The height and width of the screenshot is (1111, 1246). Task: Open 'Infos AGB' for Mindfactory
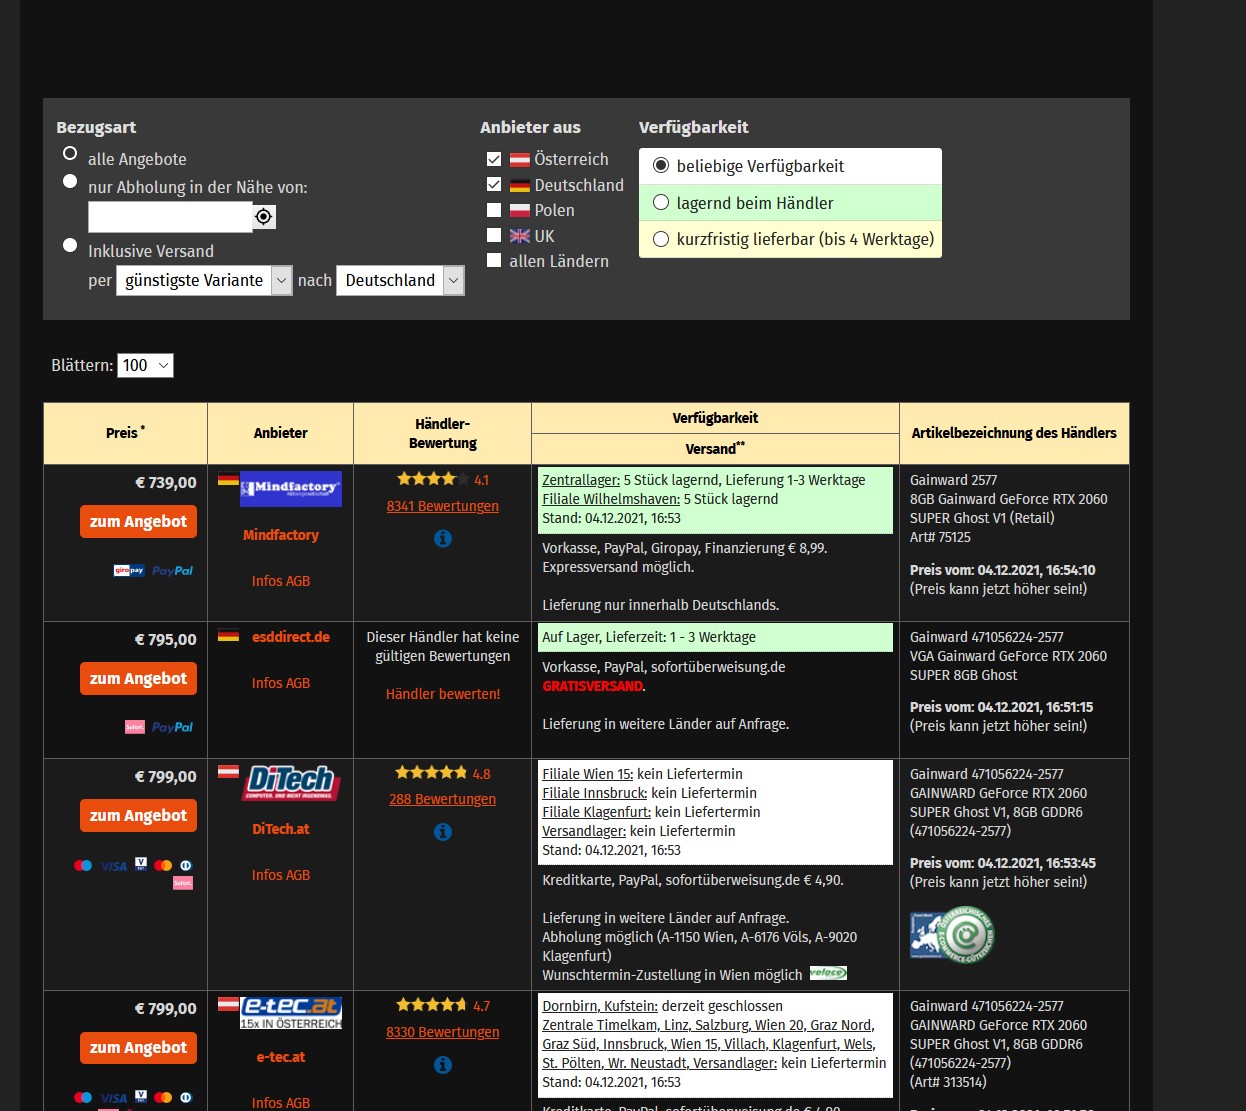click(x=281, y=581)
